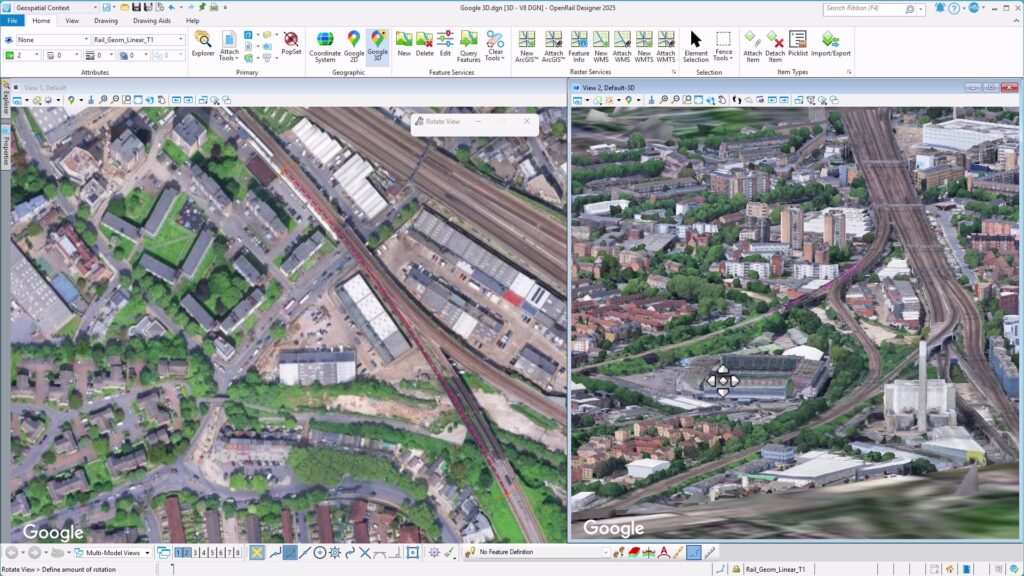Toggle view 8 in the view group buttons
Viewport: 1024px width, 576px height.
(x=238, y=552)
